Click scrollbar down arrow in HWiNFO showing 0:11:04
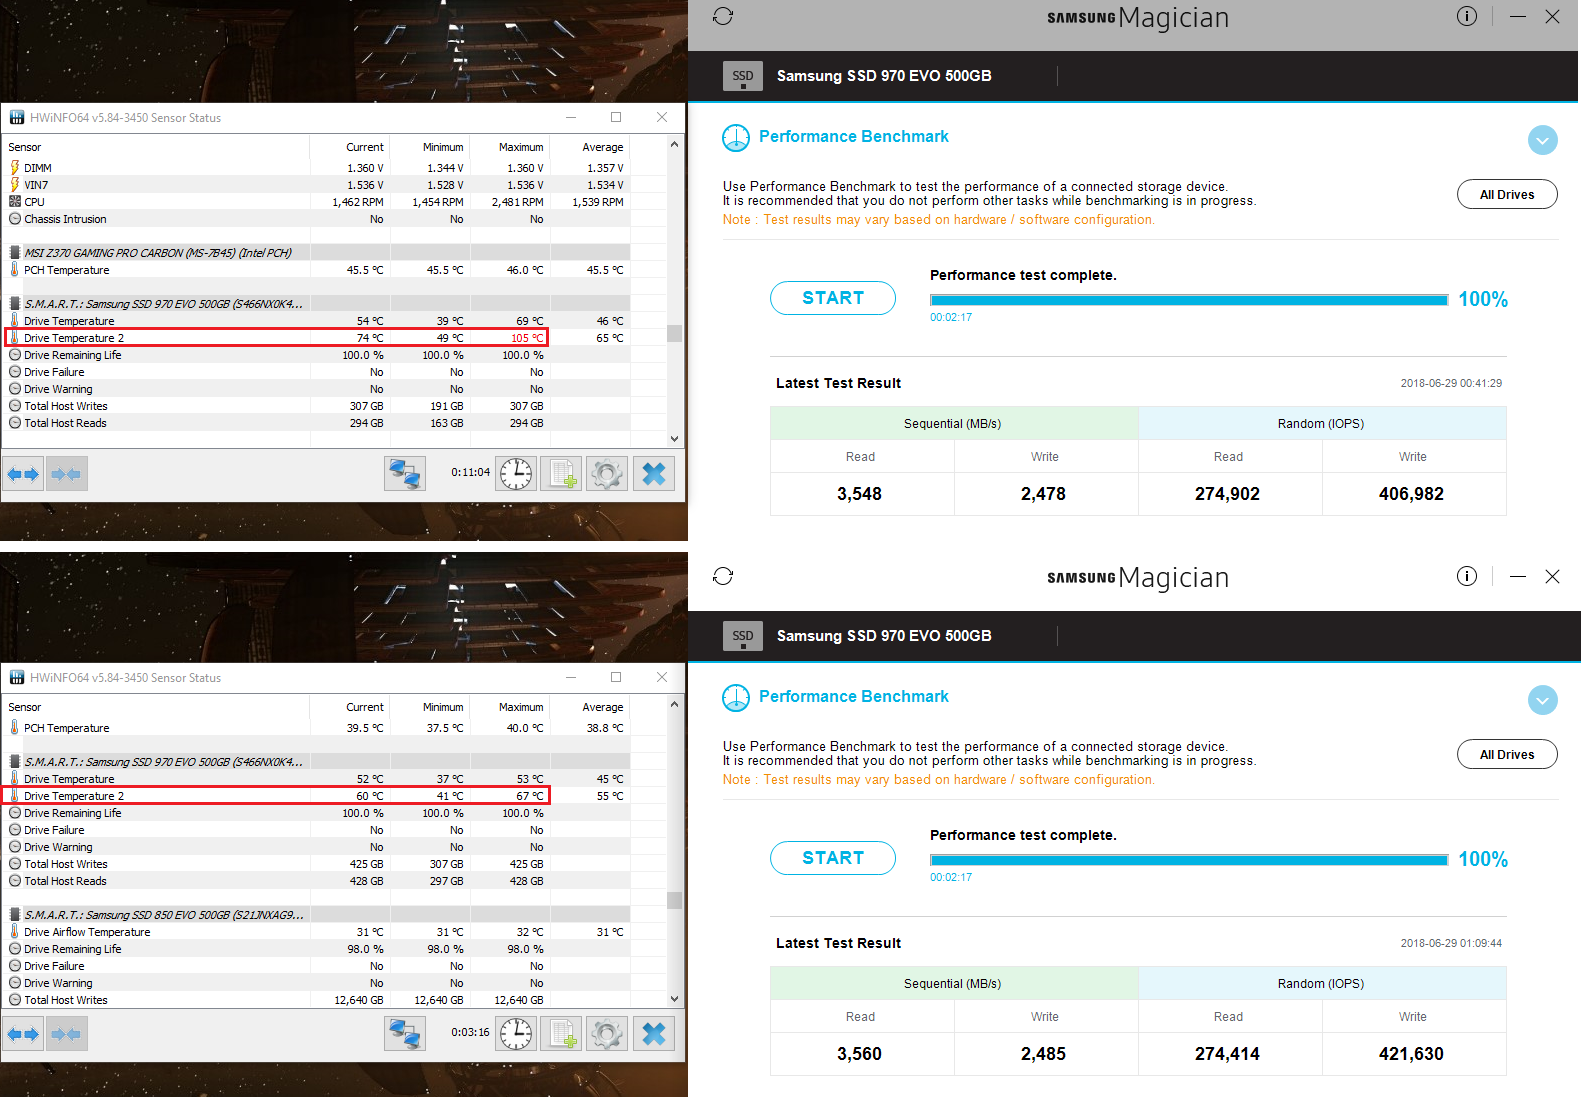The height and width of the screenshot is (1097, 1581). point(675,439)
